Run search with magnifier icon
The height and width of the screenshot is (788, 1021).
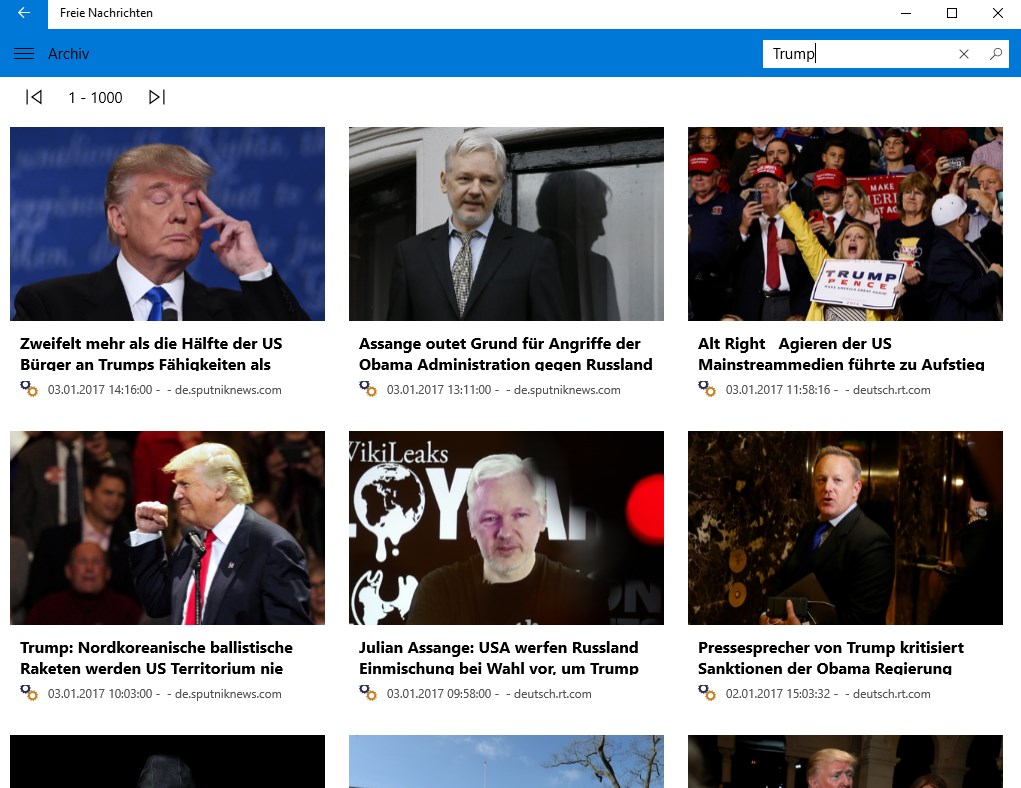(996, 54)
